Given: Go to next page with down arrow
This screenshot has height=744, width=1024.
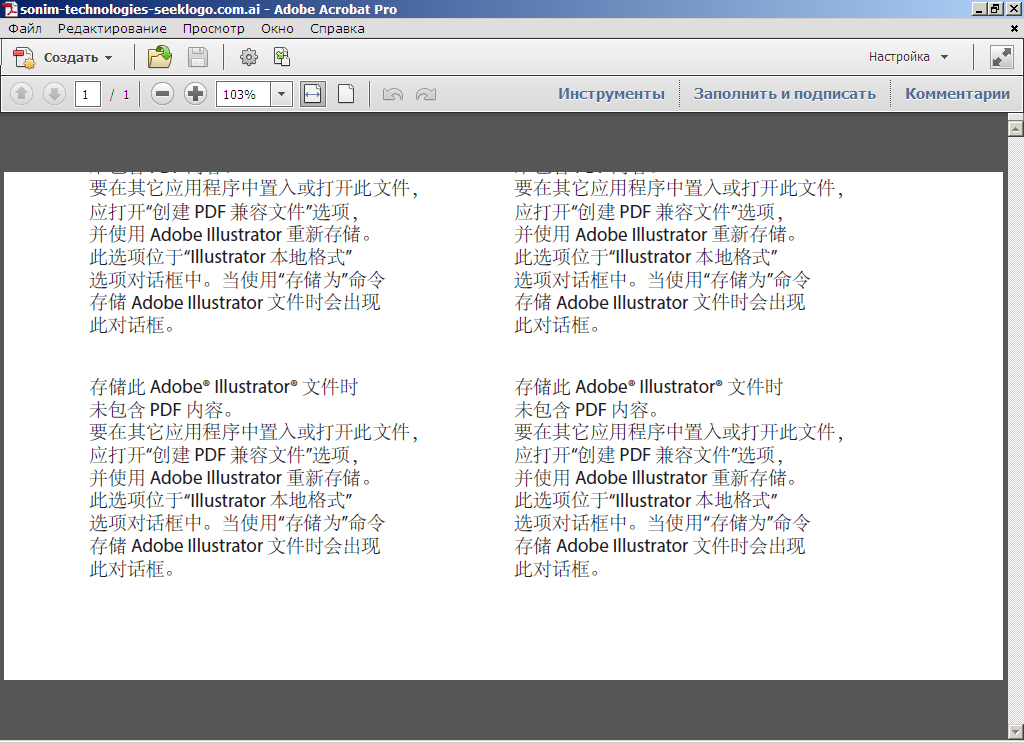Looking at the screenshot, I should 54,94.
